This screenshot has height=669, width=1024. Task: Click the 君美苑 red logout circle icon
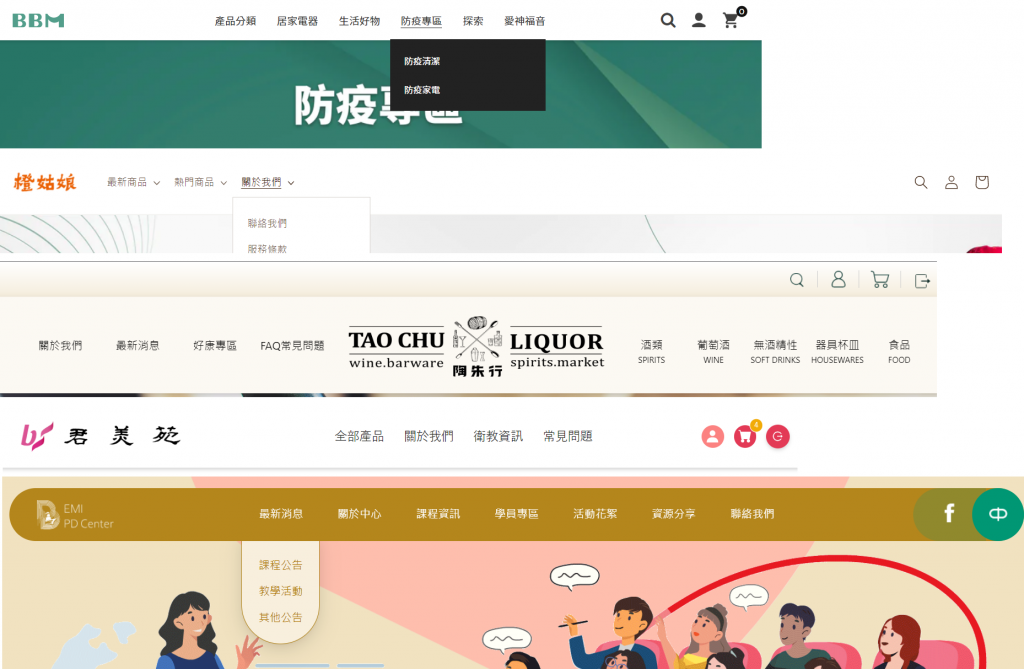coord(777,436)
